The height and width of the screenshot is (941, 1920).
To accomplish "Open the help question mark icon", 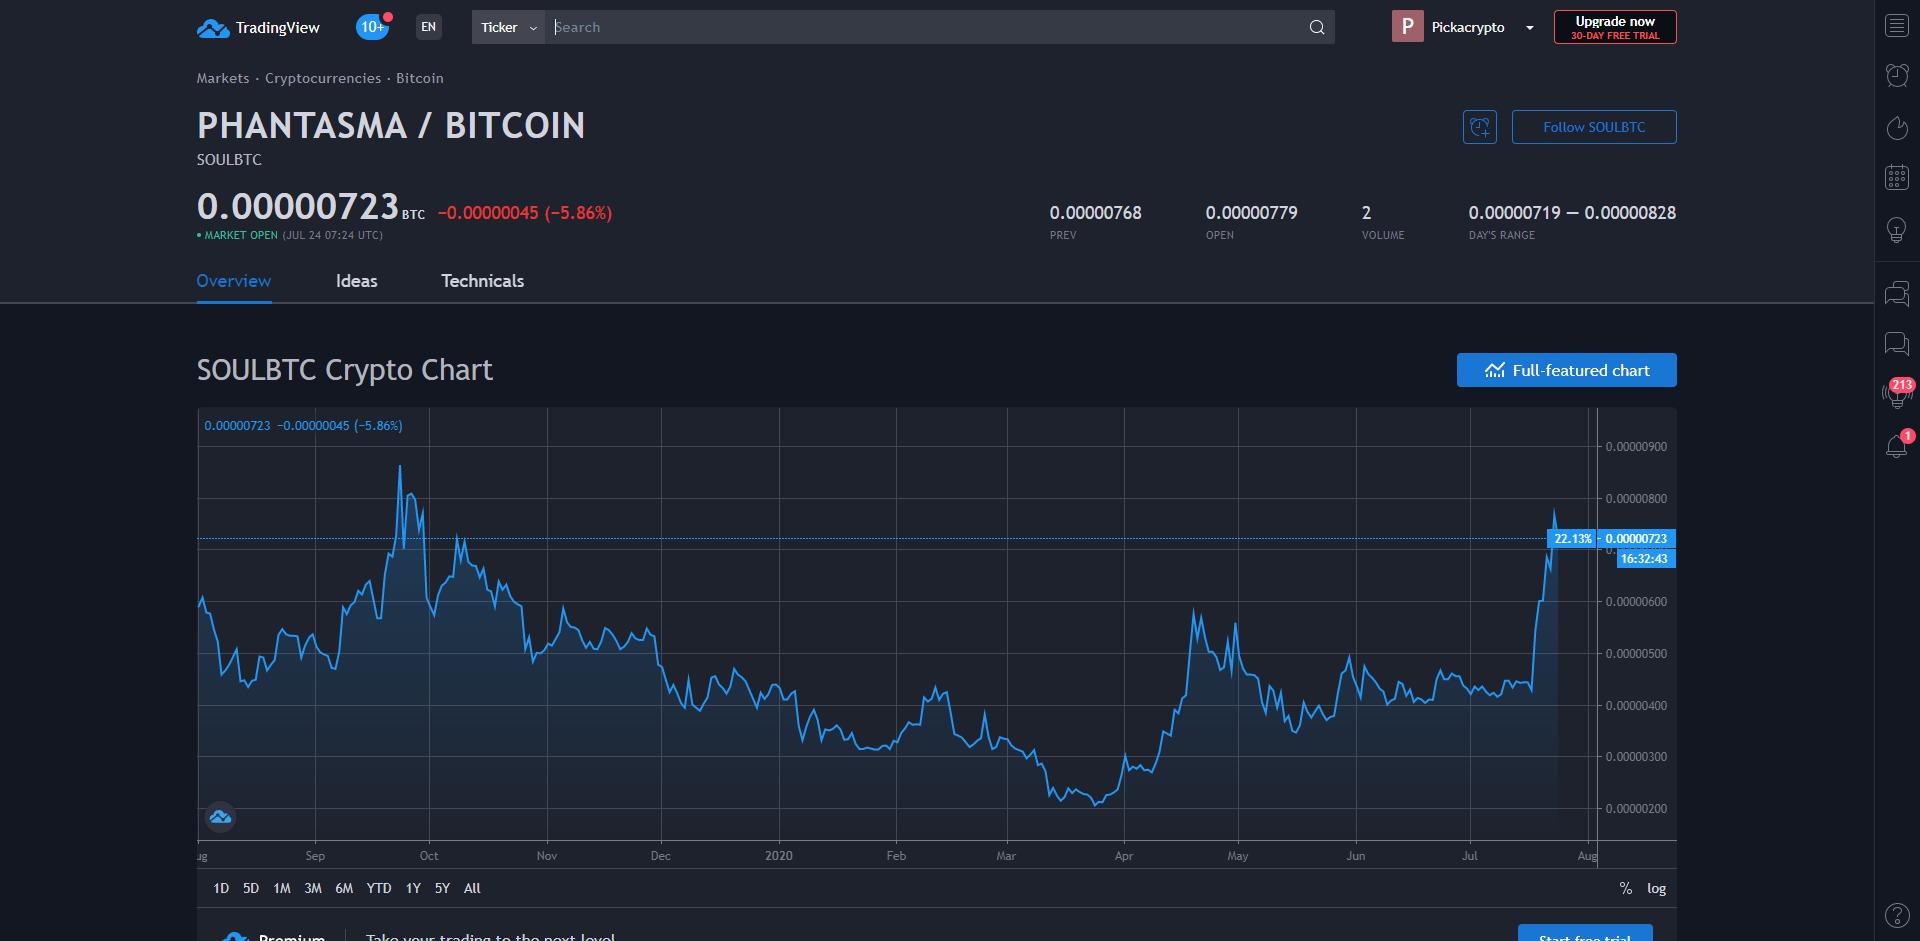I will coord(1897,914).
